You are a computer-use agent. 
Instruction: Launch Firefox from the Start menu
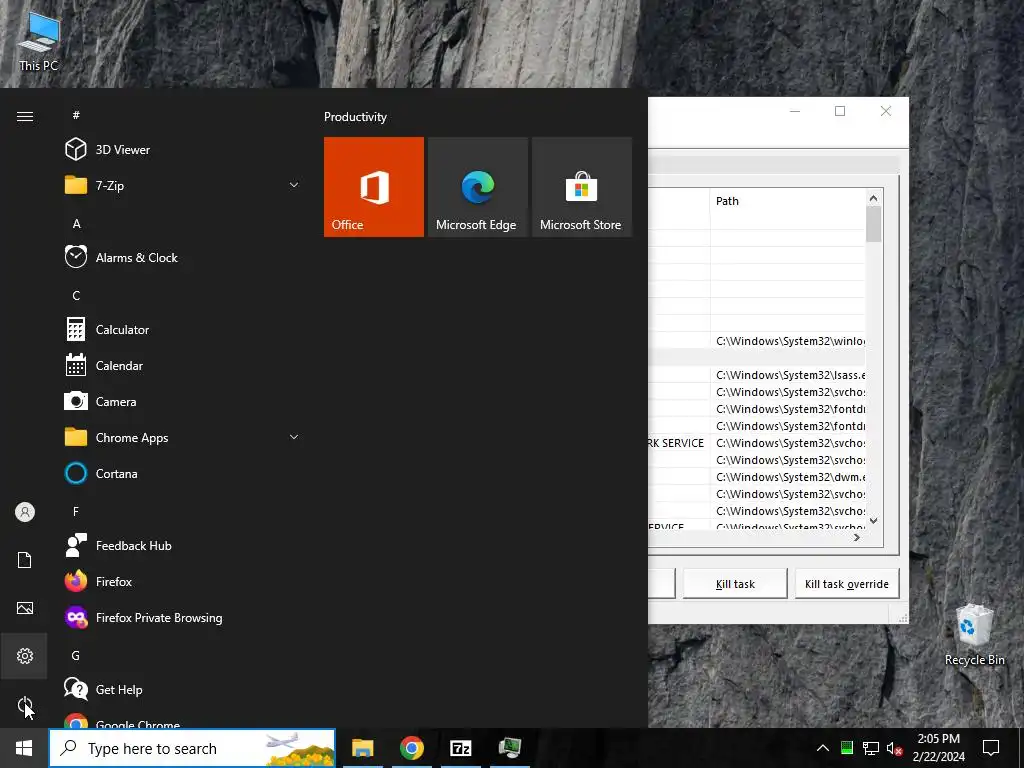[x=182, y=581]
